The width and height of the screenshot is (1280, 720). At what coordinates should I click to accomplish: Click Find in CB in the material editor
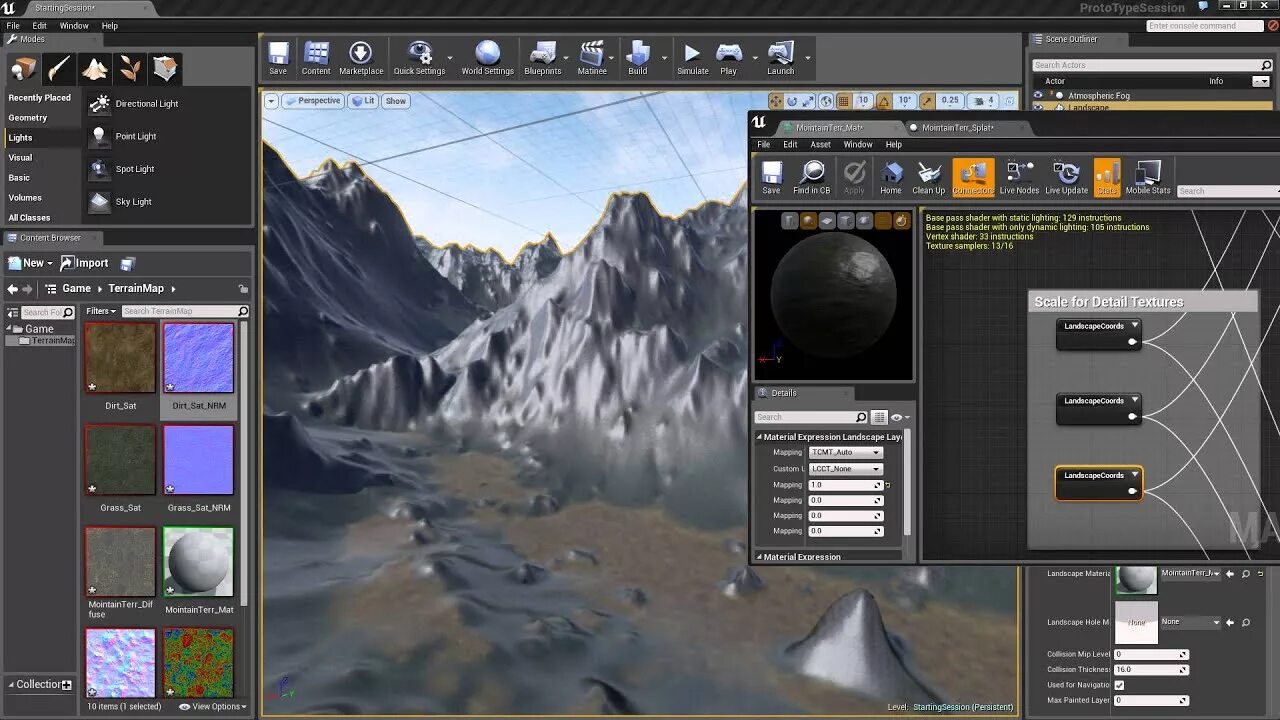pos(811,176)
